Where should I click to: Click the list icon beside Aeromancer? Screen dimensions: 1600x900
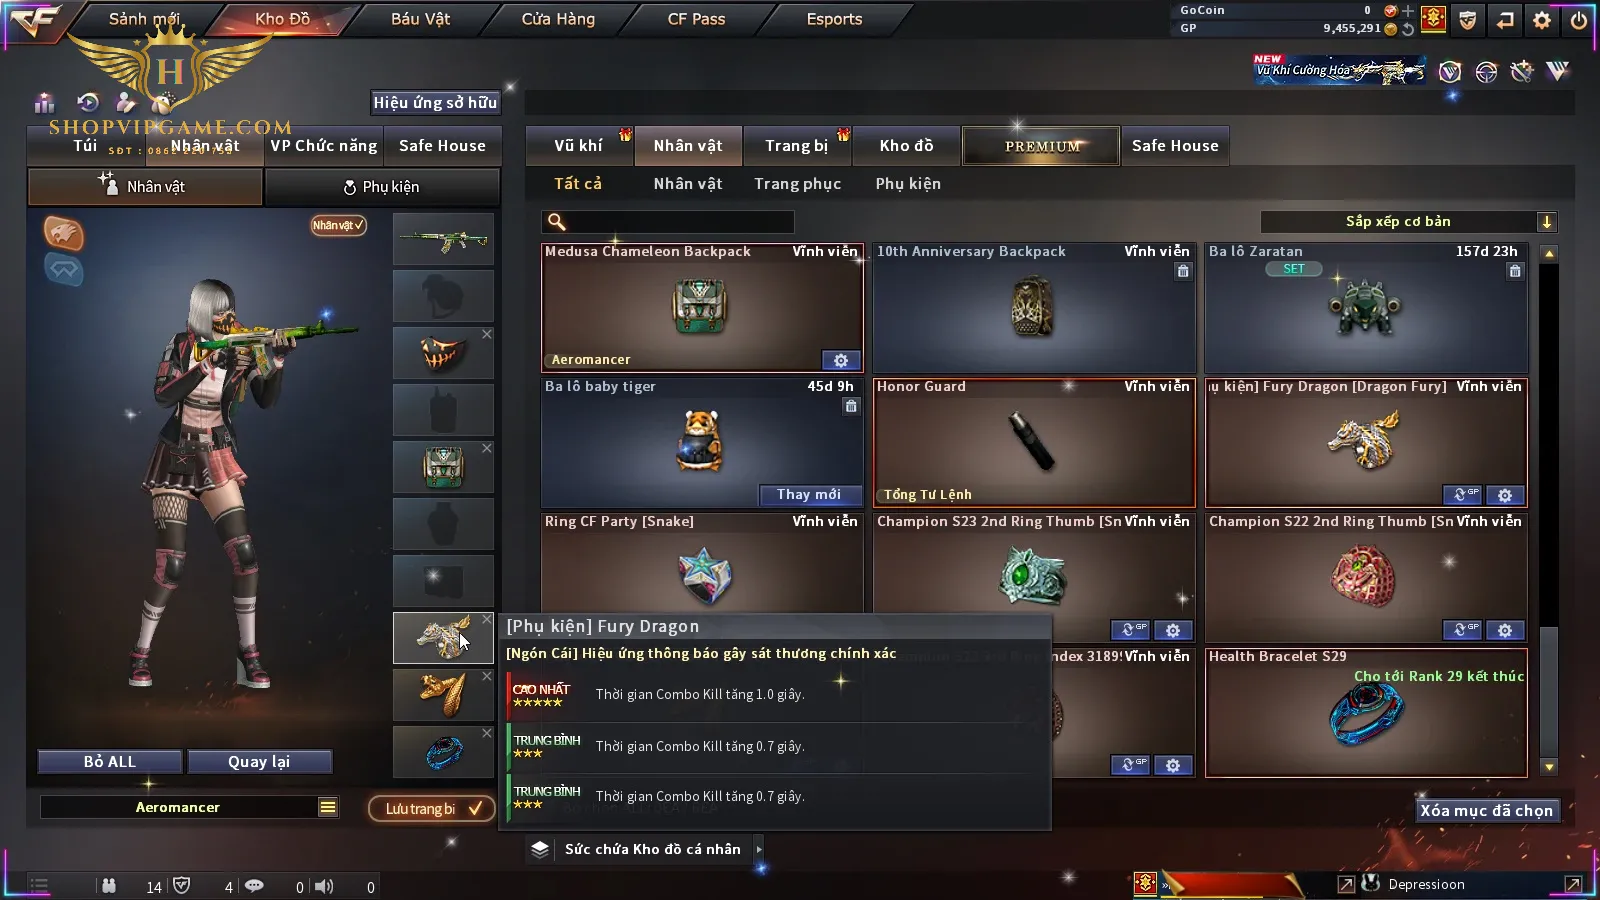[x=328, y=807]
